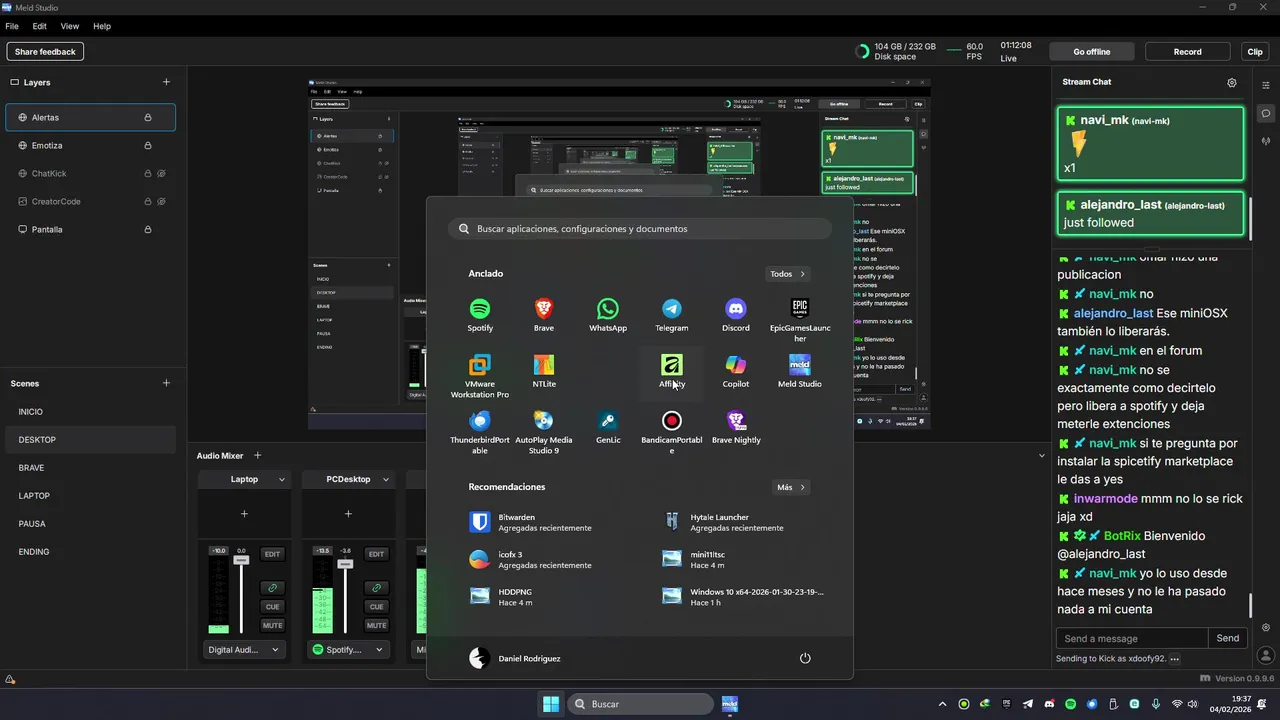
Task: Open Epic Games Launcher pinned icon
Action: (x=800, y=320)
